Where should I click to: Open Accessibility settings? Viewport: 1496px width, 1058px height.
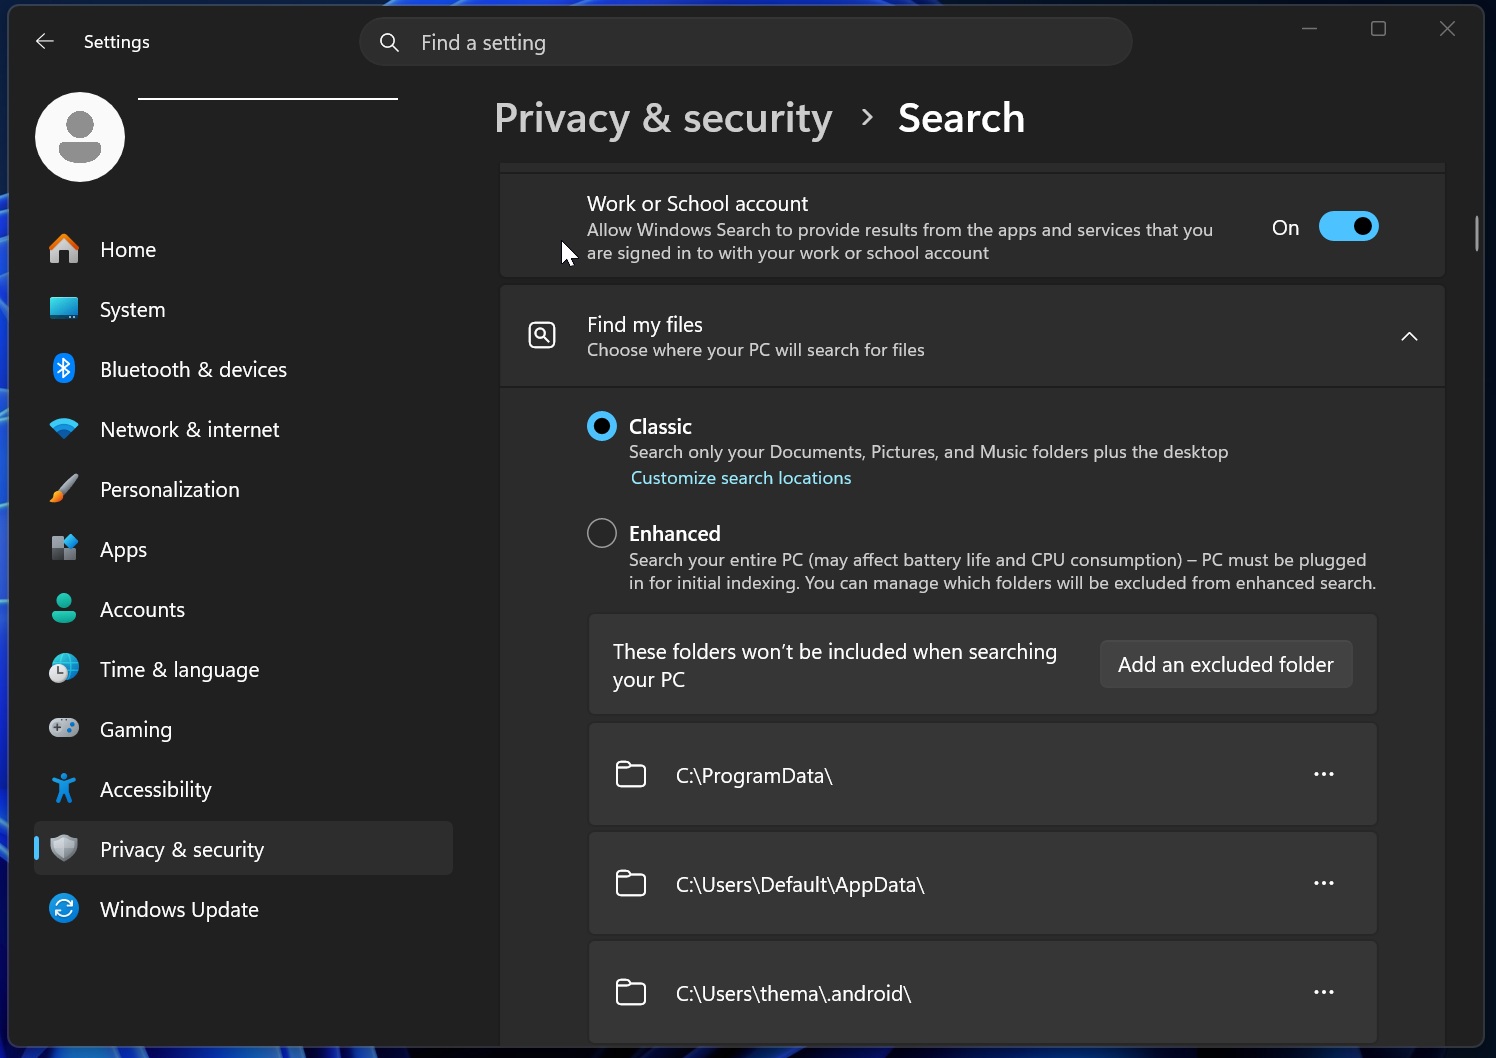tap(243, 789)
